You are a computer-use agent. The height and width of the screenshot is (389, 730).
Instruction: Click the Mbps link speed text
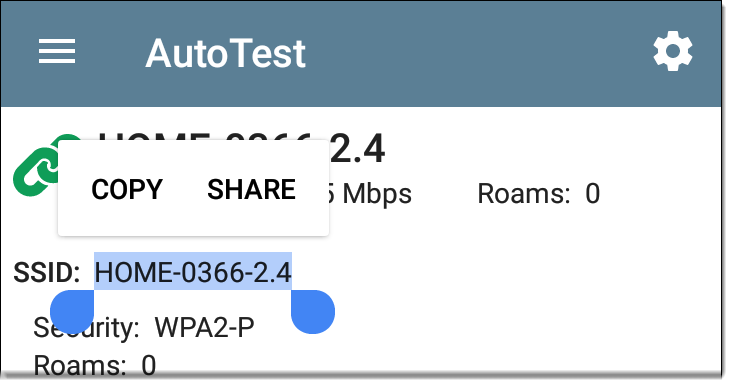pos(371,194)
